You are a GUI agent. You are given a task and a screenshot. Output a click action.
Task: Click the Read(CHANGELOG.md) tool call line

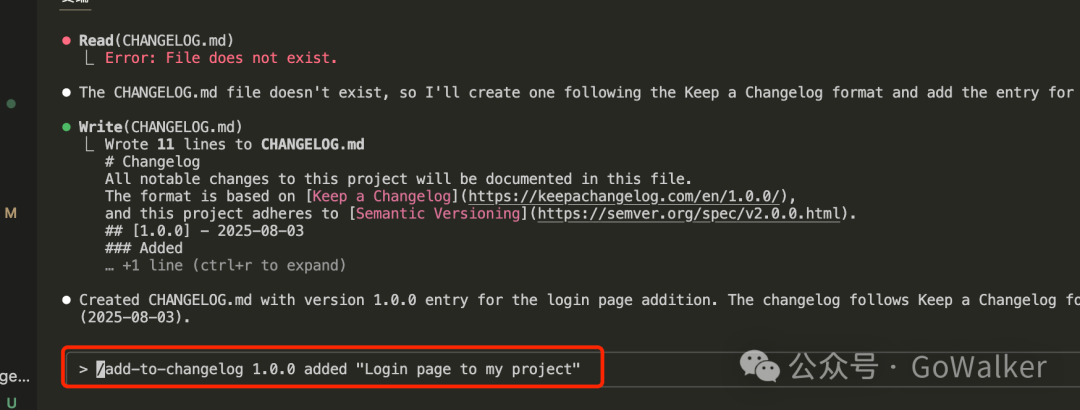click(156, 41)
